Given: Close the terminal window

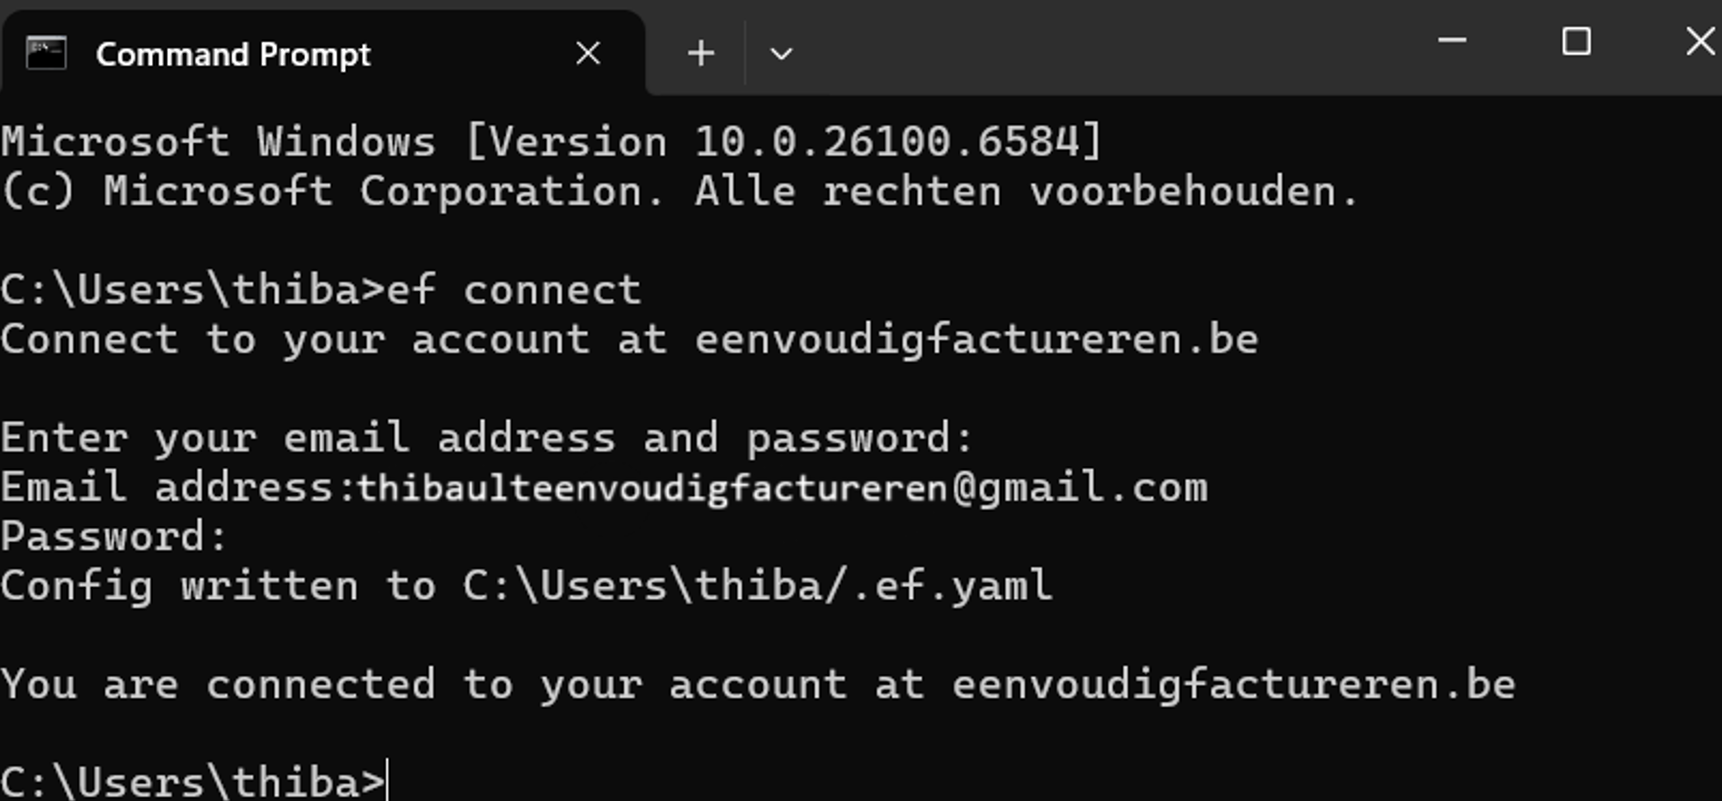Looking at the screenshot, I should 1699,41.
